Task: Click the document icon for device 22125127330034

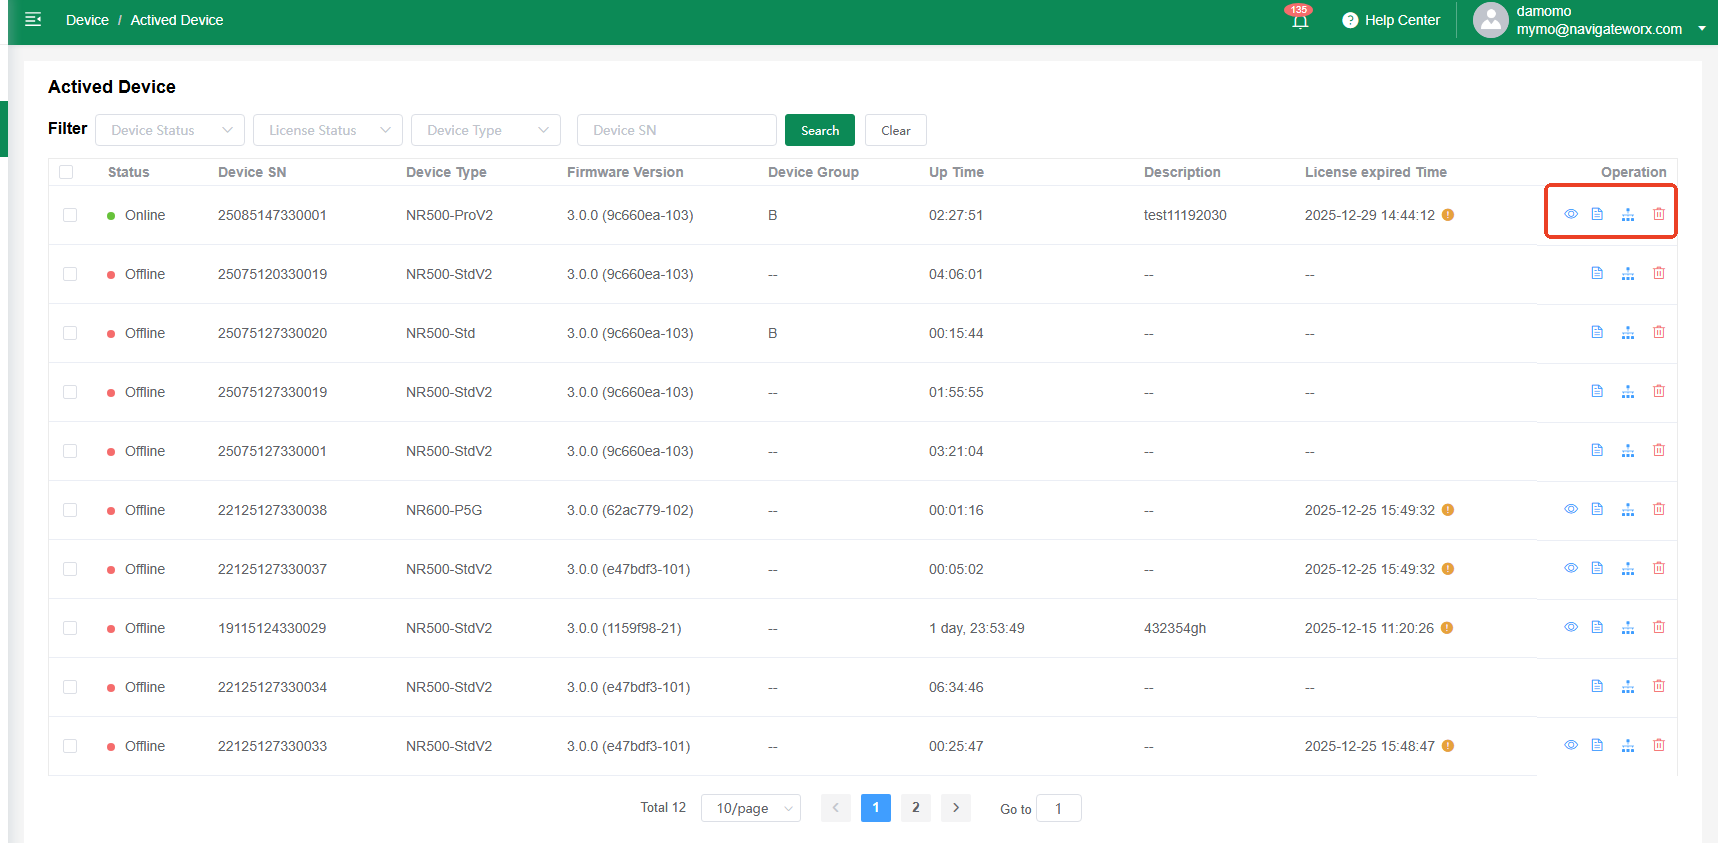Action: 1597,687
